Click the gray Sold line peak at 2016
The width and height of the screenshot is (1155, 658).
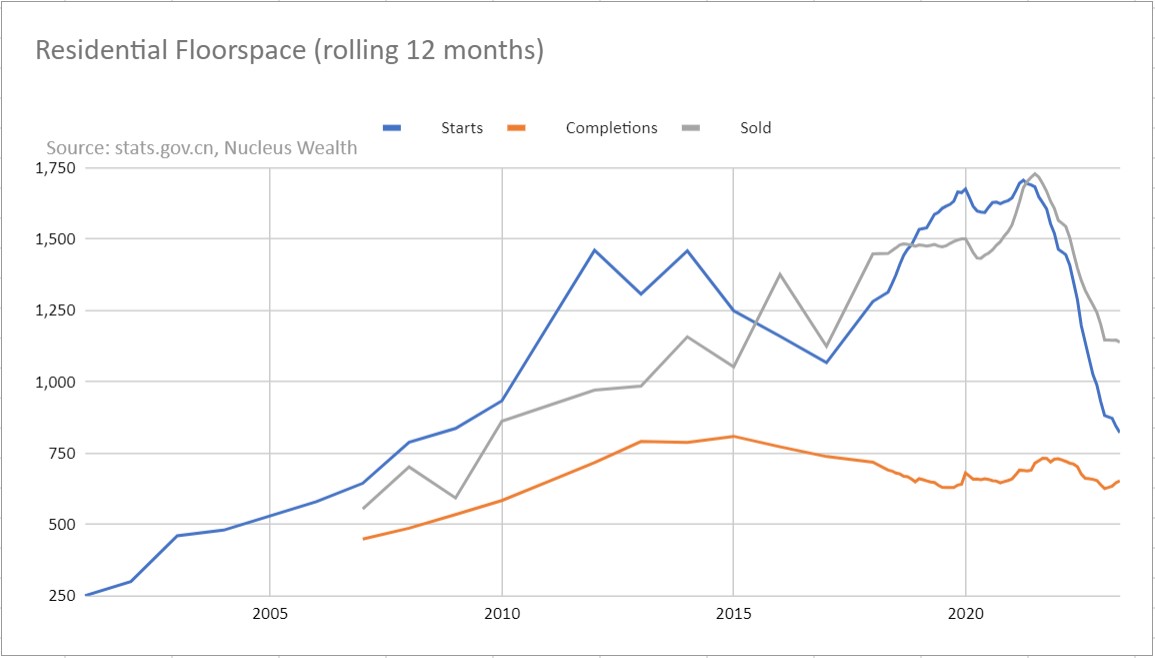(780, 273)
